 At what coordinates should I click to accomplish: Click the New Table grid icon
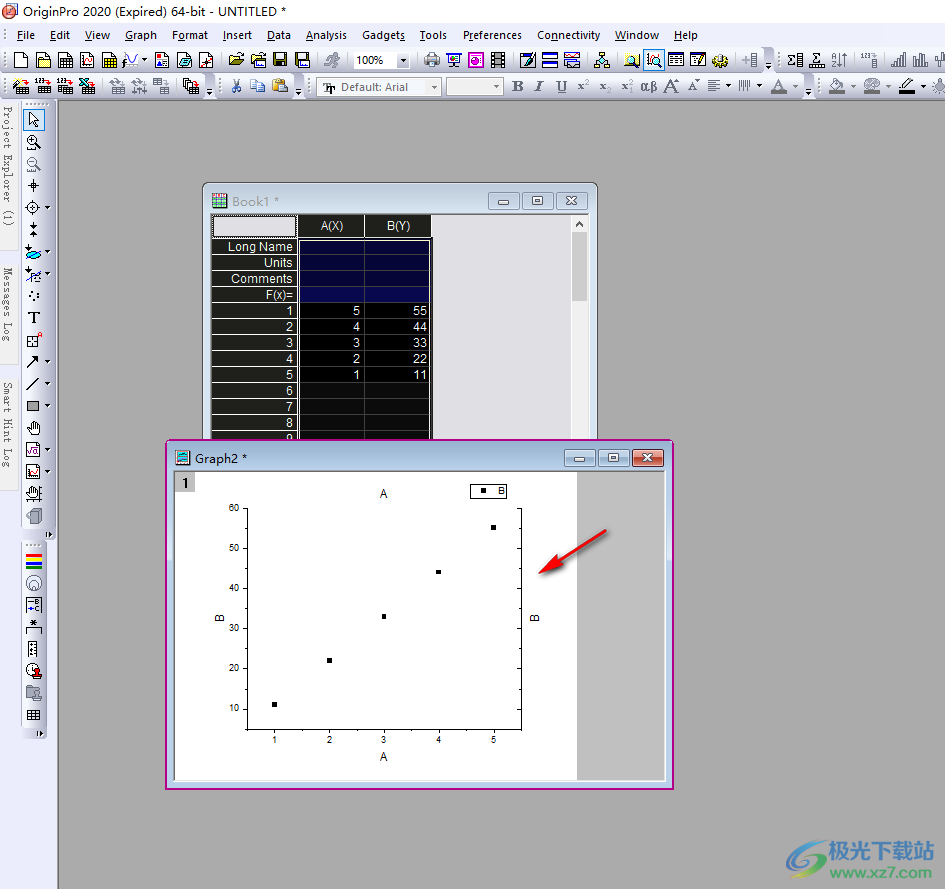pos(34,715)
